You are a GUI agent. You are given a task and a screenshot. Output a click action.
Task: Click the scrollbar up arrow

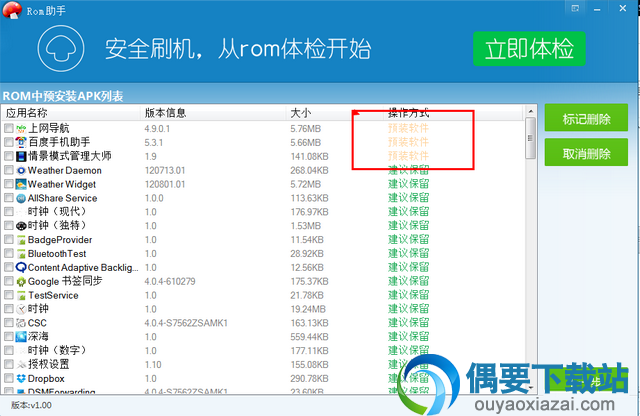pos(530,111)
